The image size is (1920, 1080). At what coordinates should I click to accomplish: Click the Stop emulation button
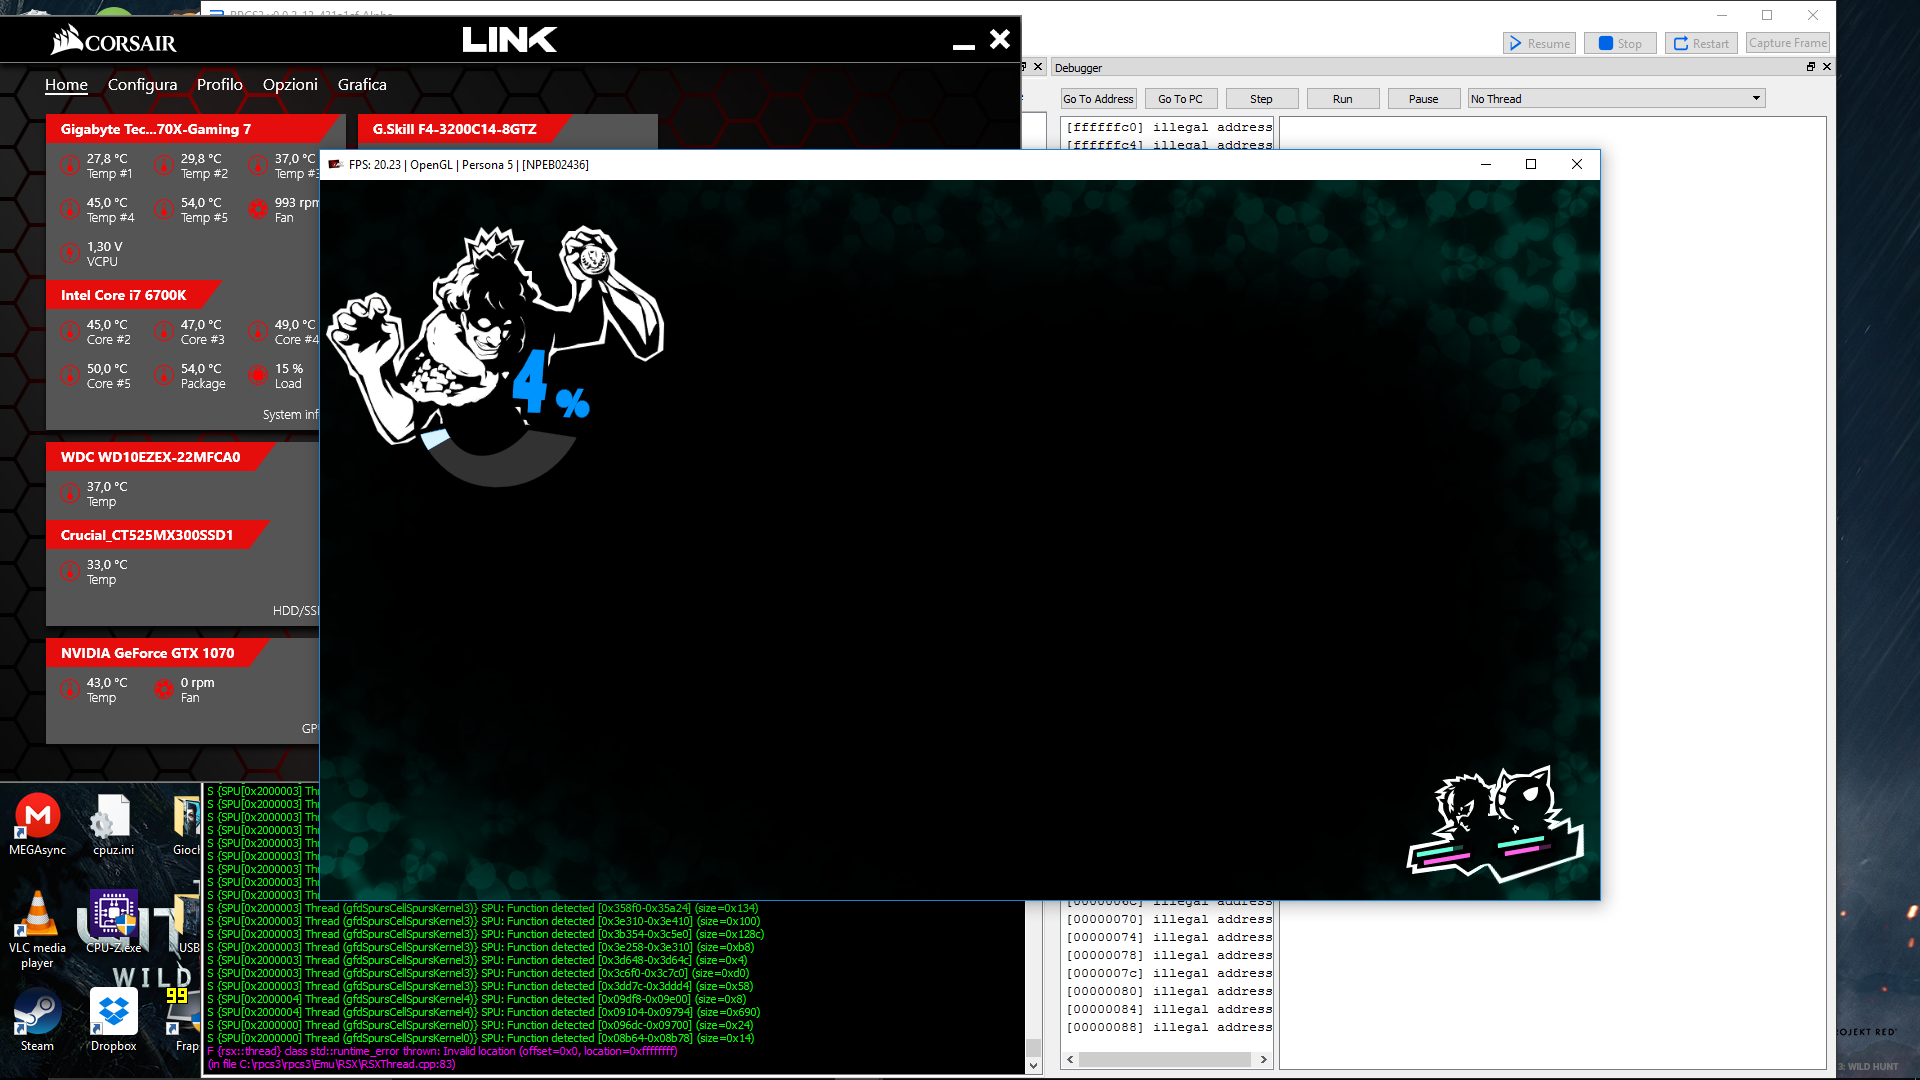point(1620,43)
